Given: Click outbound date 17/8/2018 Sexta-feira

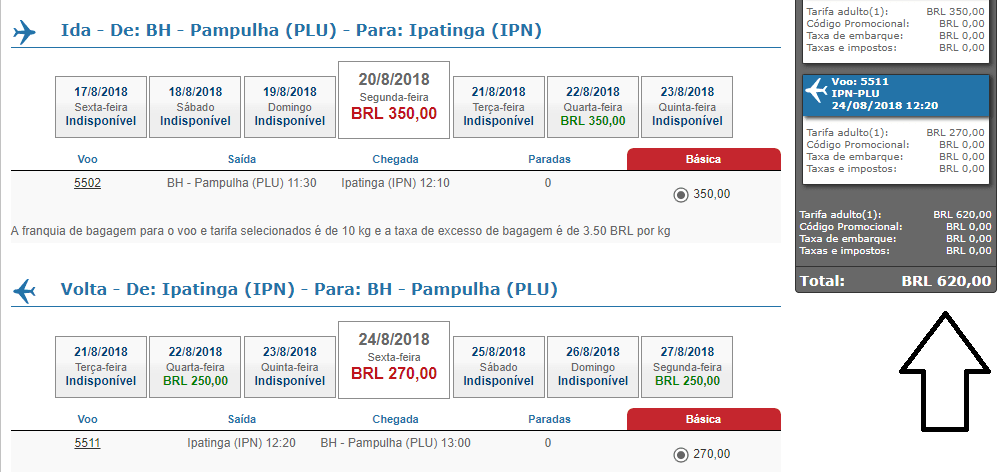Looking at the screenshot, I should (101, 107).
